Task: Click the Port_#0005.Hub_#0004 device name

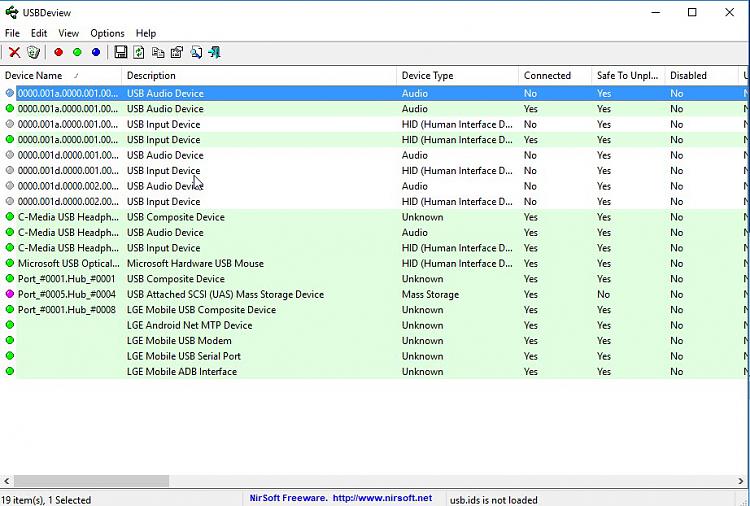Action: pyautogui.click(x=66, y=294)
